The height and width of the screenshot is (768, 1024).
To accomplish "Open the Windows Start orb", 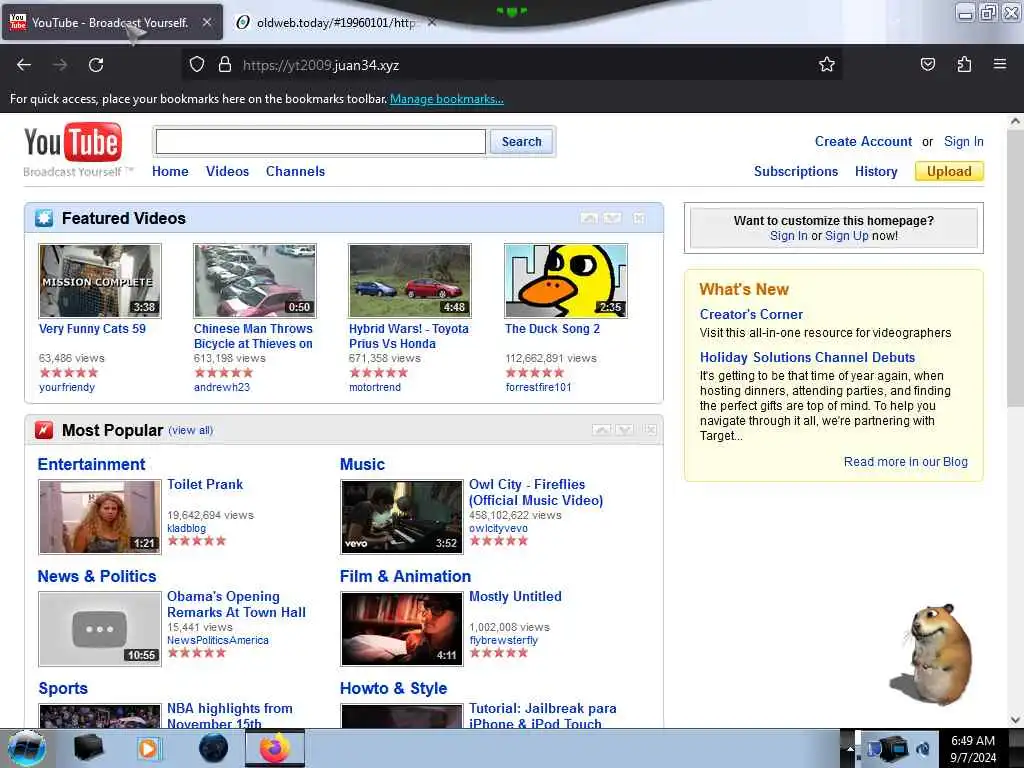I will click(26, 748).
